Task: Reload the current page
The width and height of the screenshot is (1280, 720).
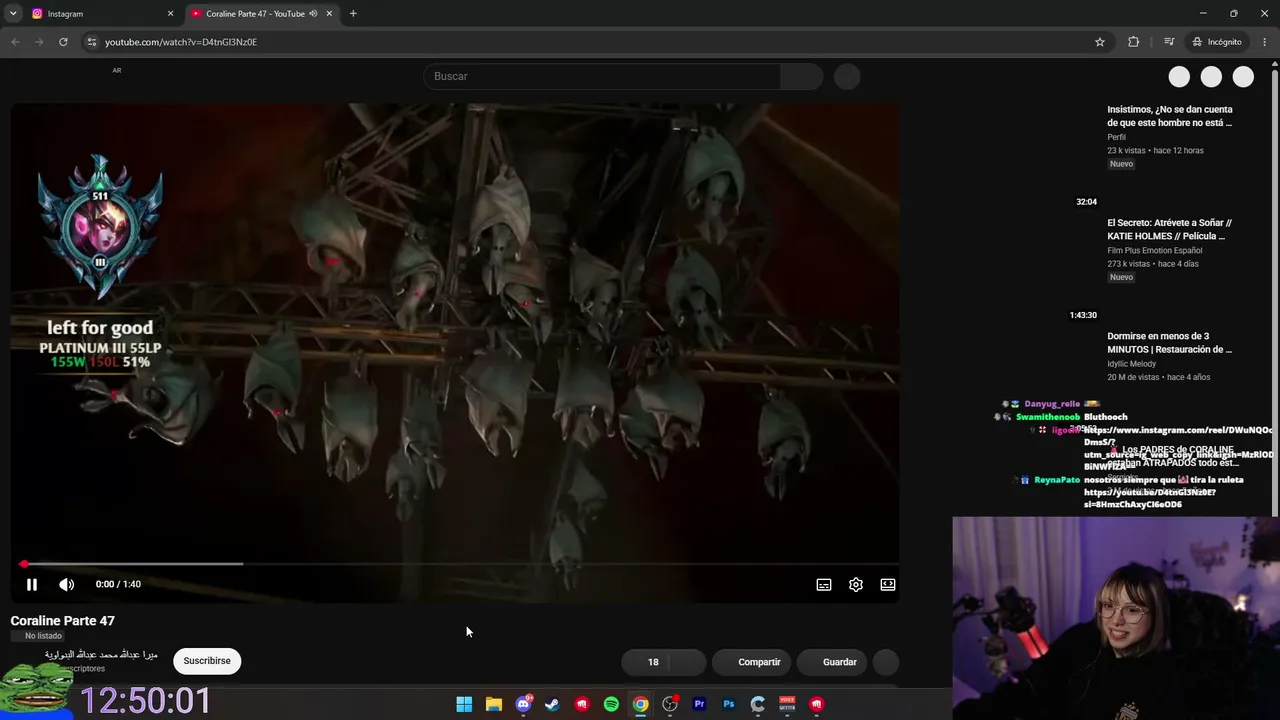Action: pyautogui.click(x=63, y=42)
